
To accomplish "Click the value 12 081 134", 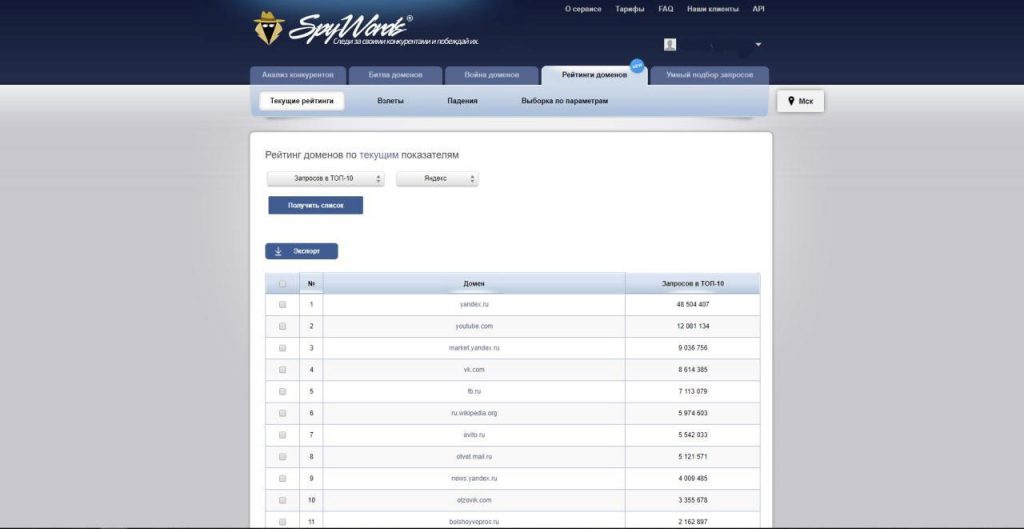I will click(692, 326).
